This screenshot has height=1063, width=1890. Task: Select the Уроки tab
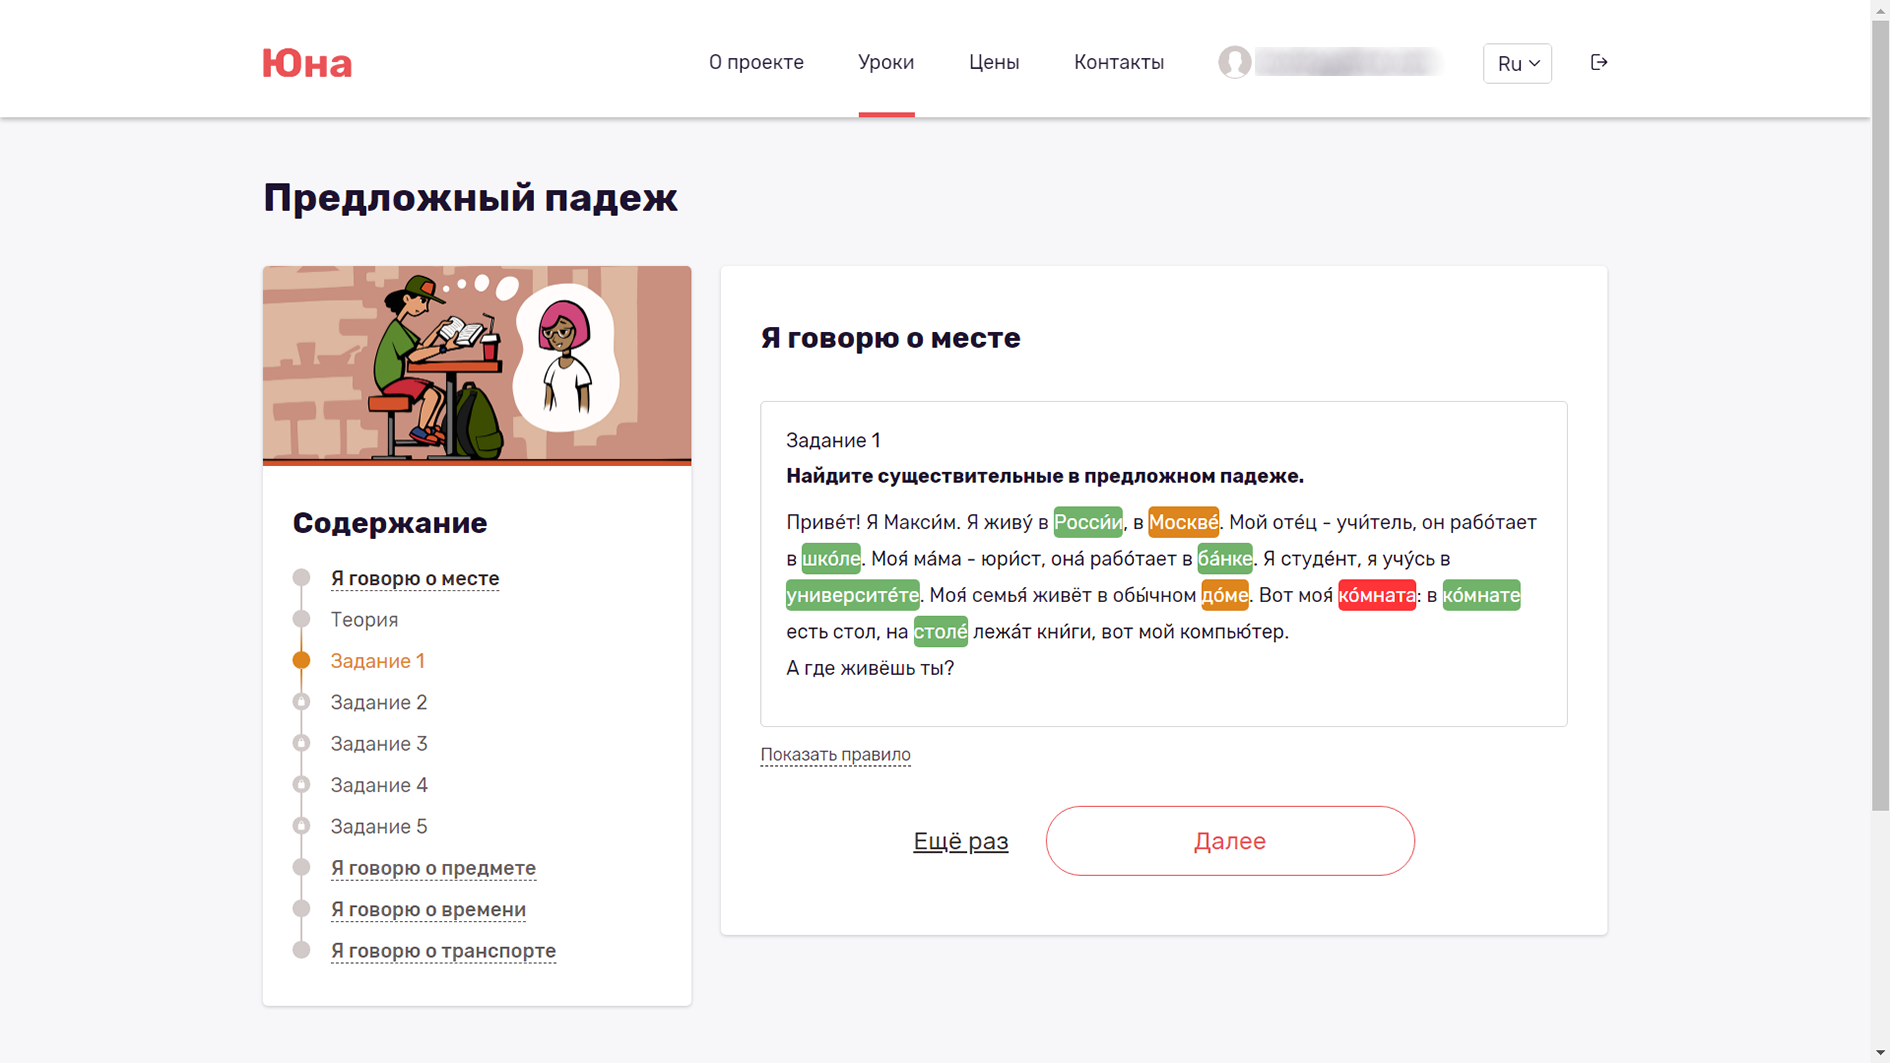[x=885, y=62]
